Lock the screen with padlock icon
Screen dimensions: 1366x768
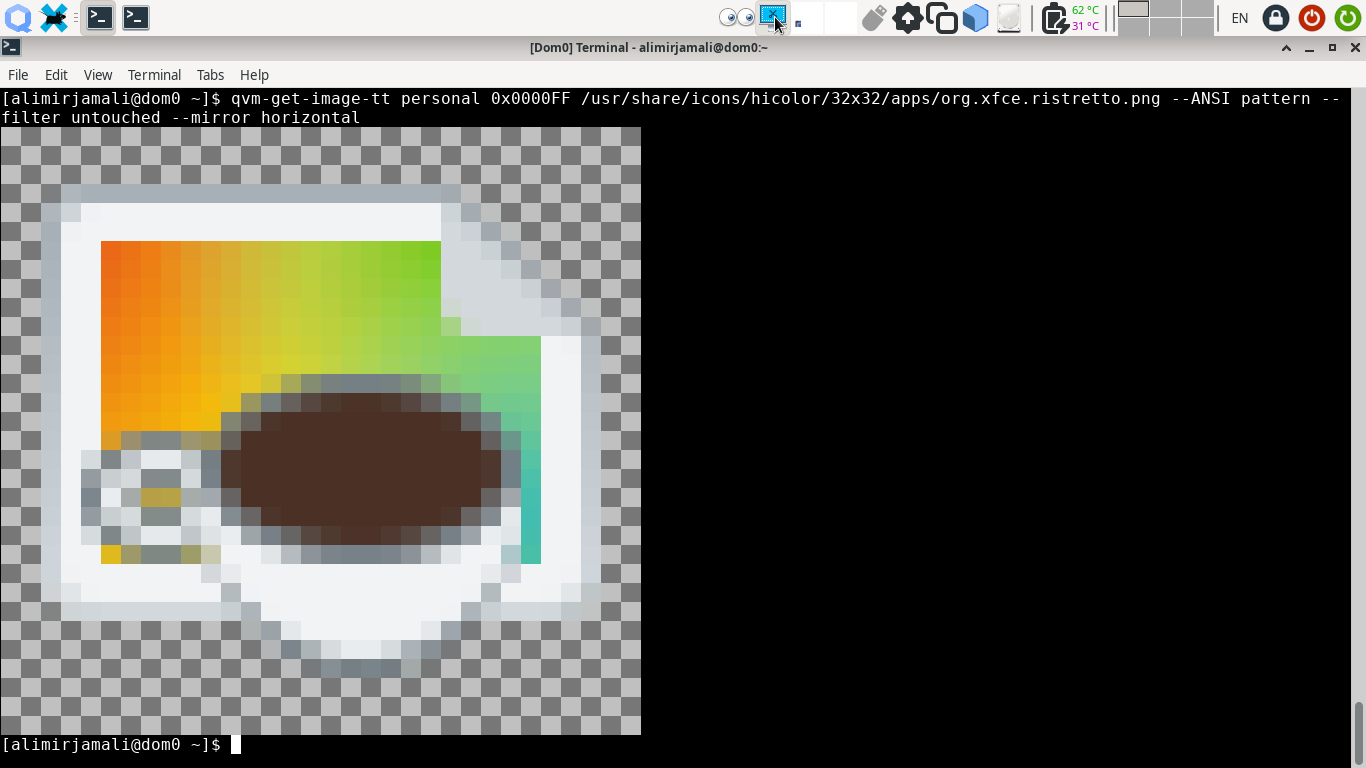click(x=1275, y=17)
